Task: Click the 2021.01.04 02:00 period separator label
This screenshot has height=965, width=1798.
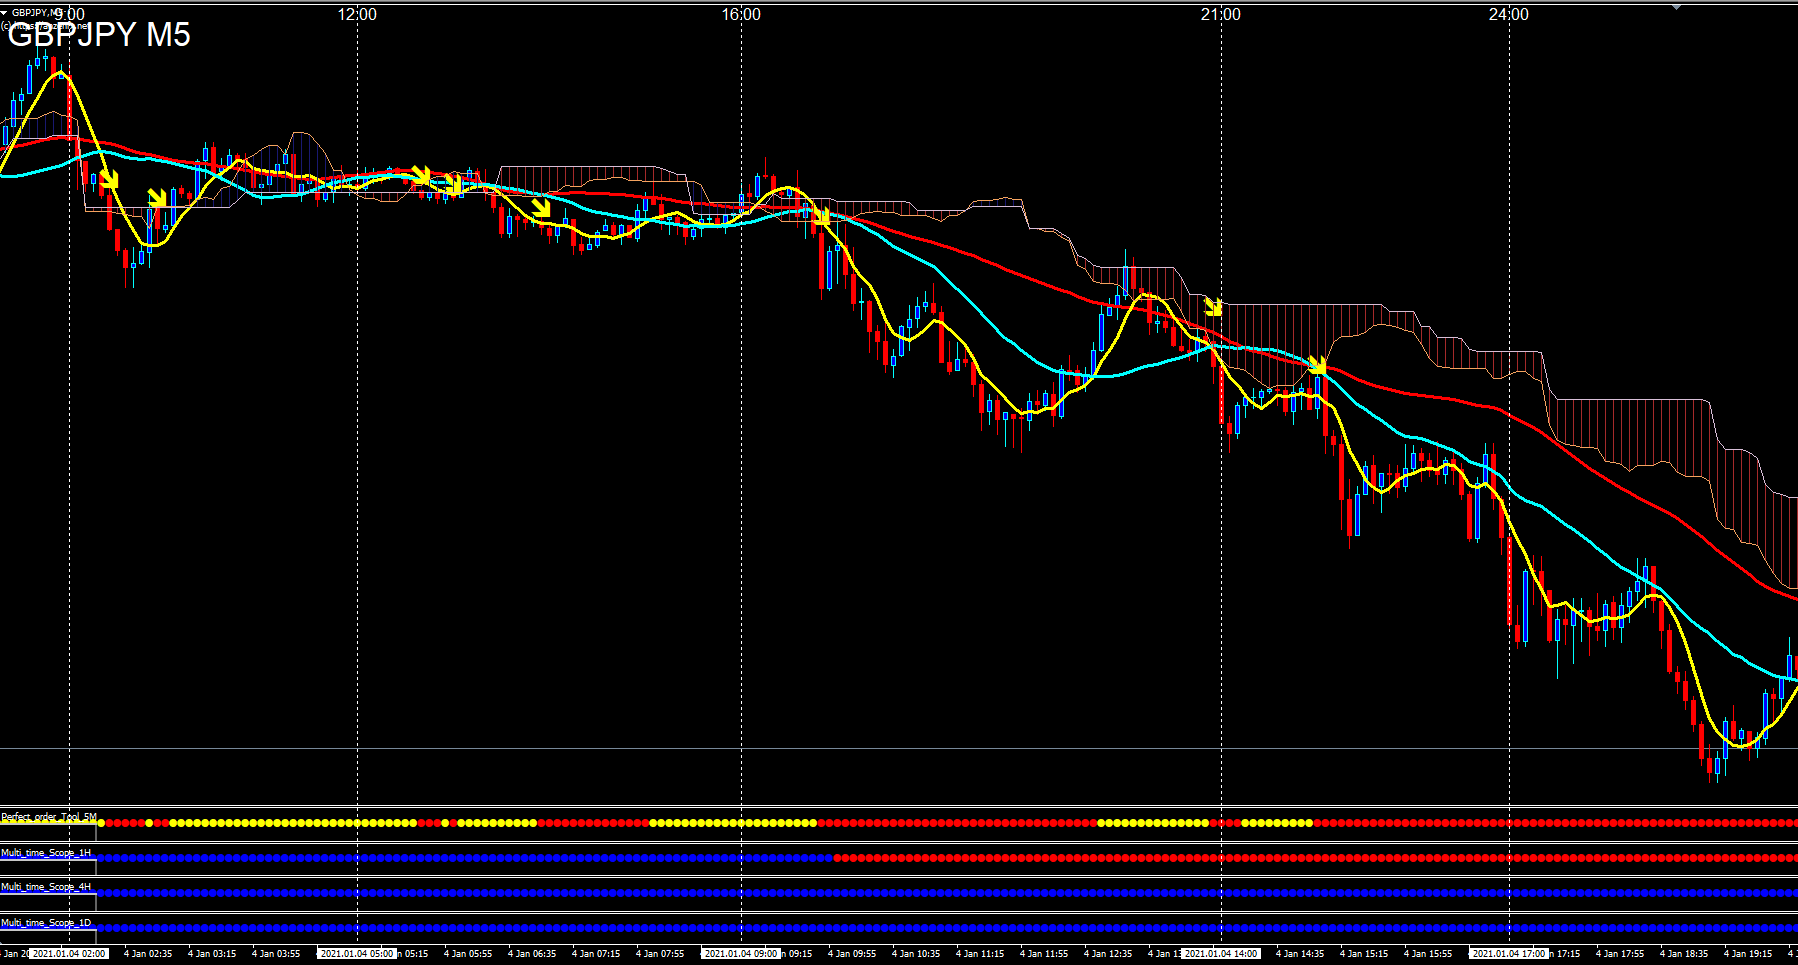Action: tap(69, 954)
